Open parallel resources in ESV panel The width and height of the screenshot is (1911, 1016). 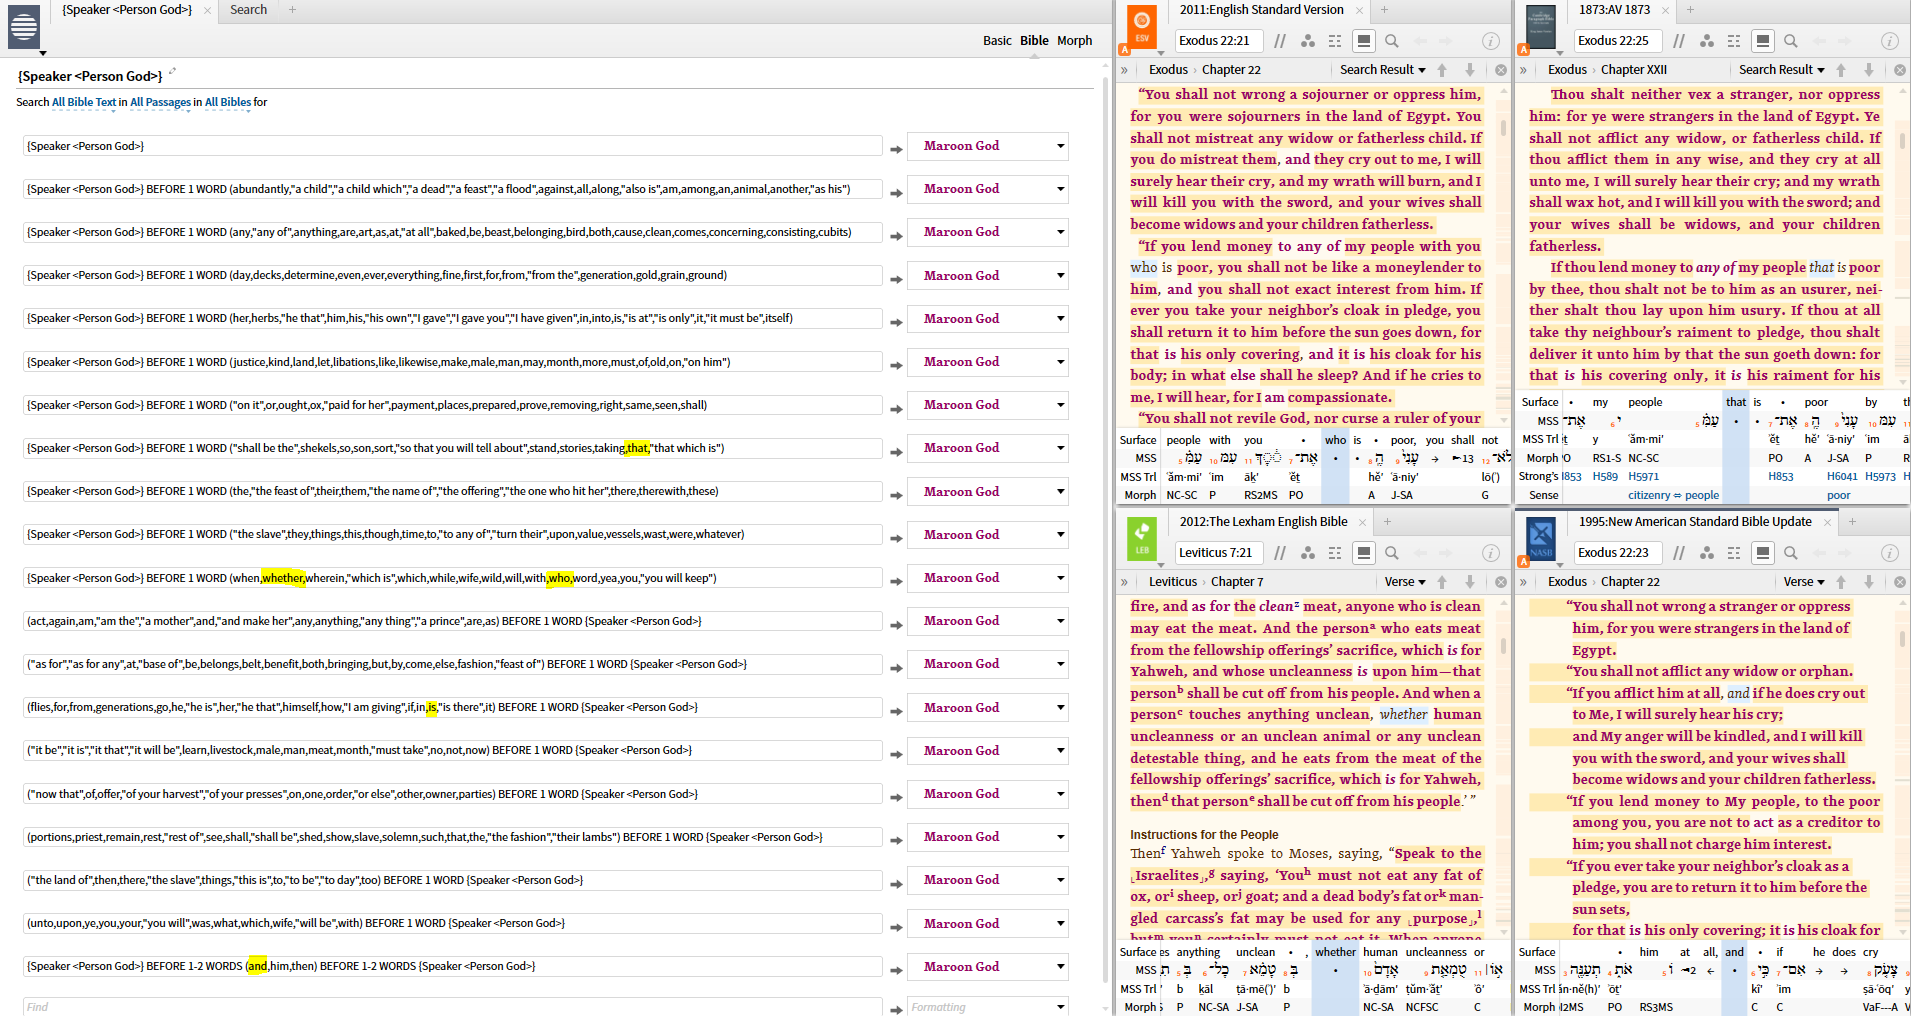point(1280,41)
